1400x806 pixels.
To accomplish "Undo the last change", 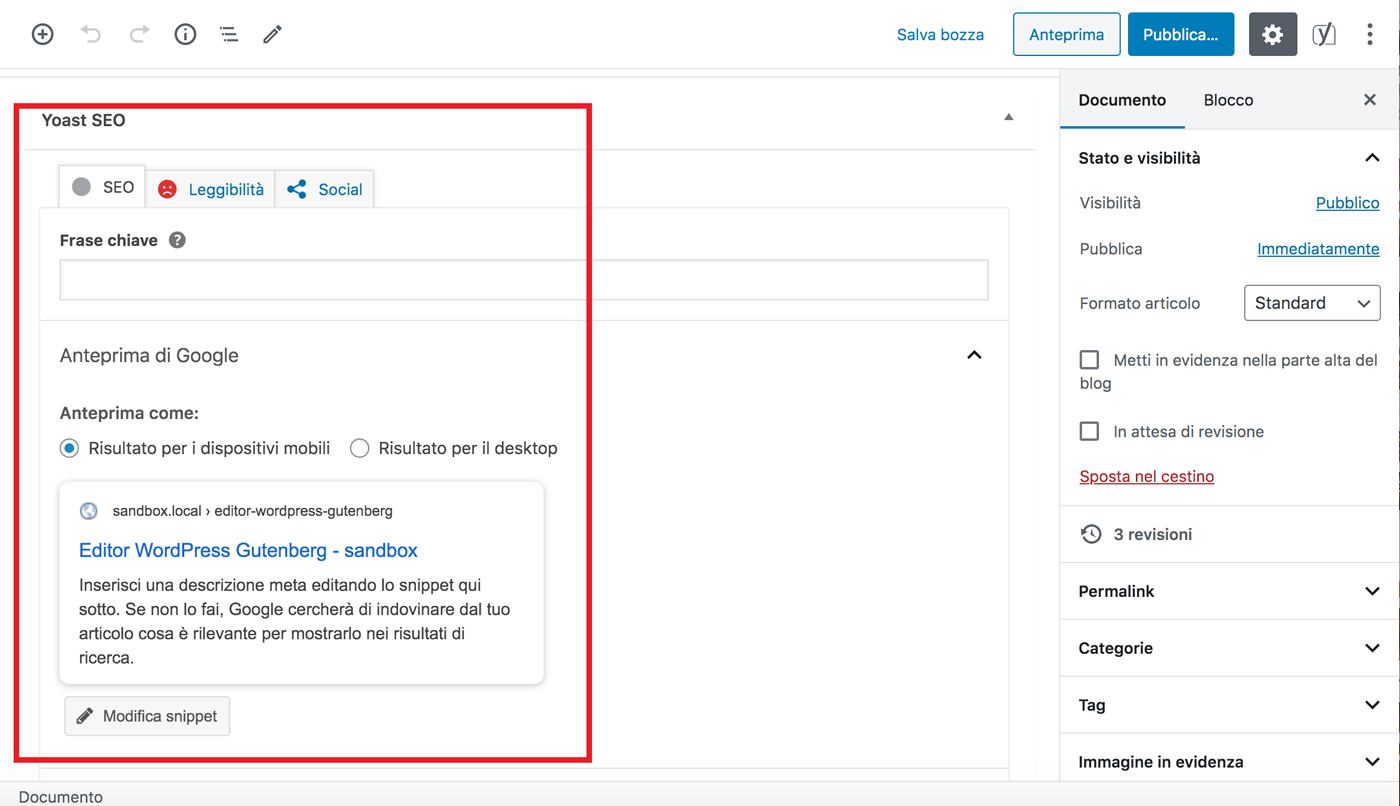I will tap(91, 34).
